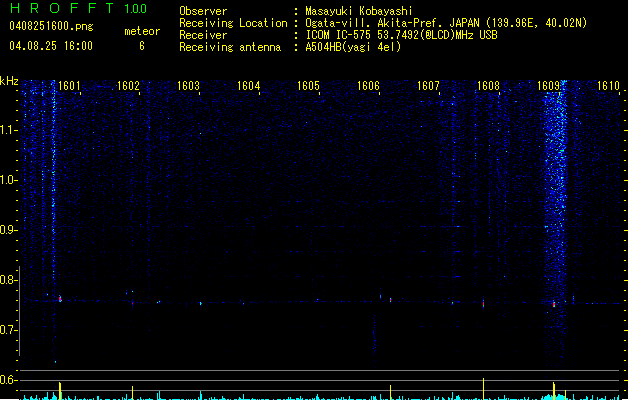Click the Ogata-vill. Akita-Pref. JAPAN location text
629x400 pixels.
tap(446, 23)
